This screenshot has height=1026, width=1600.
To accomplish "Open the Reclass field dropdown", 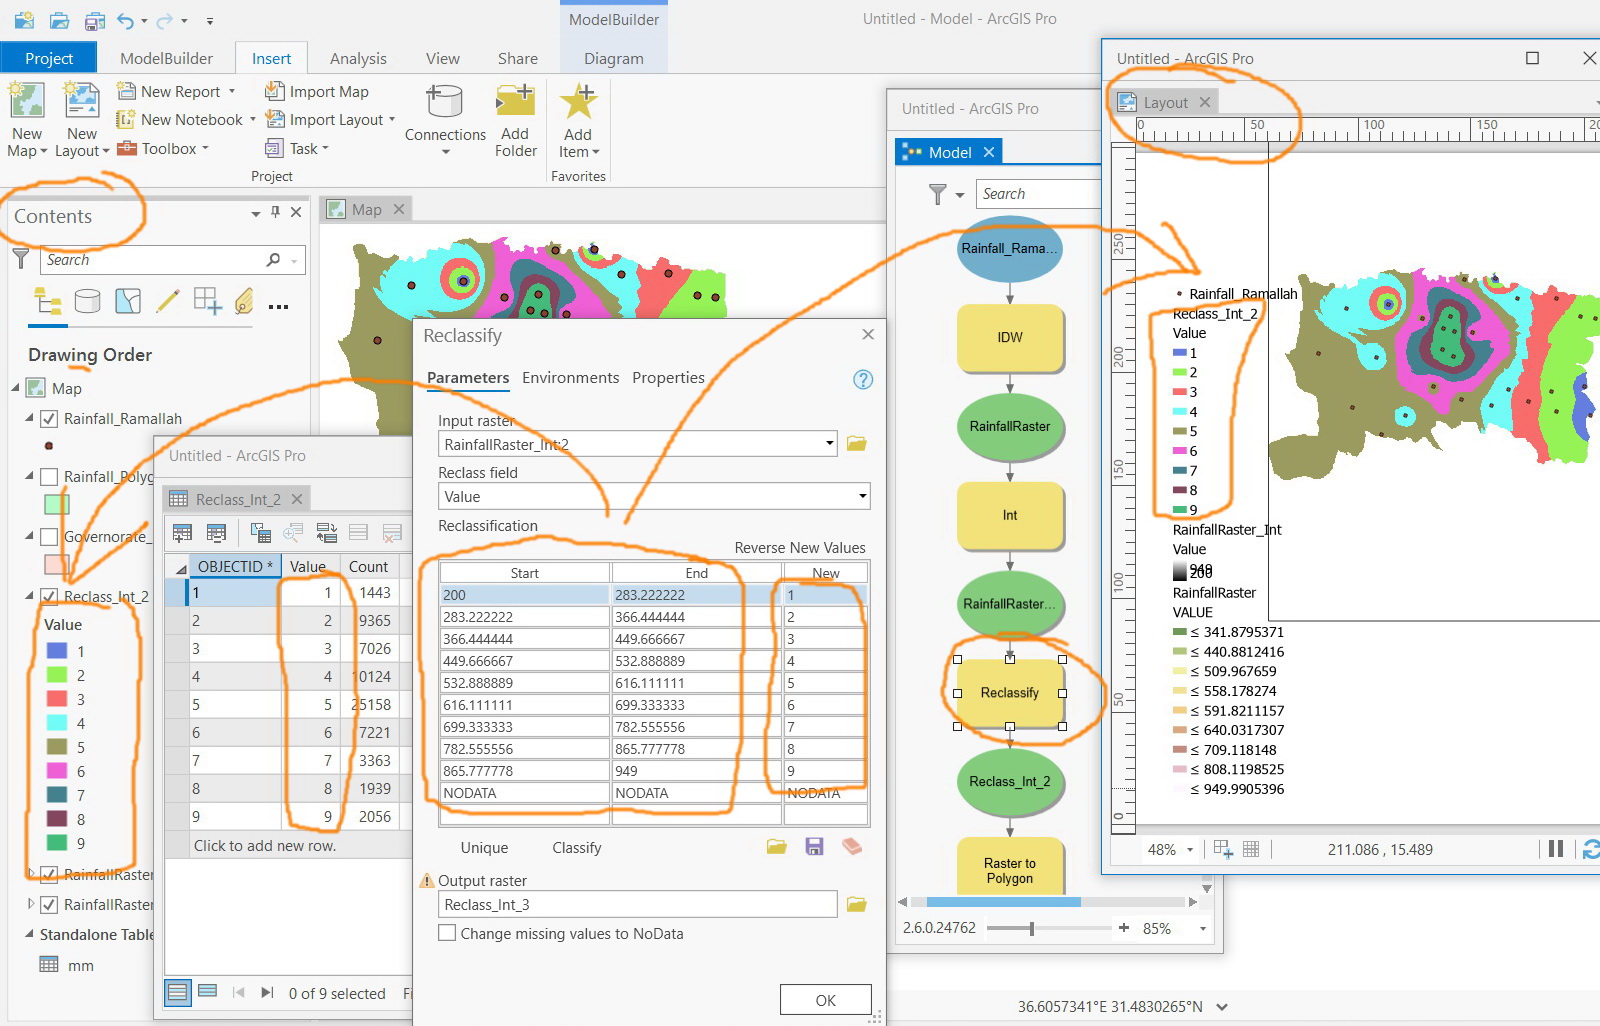I will pos(862,496).
